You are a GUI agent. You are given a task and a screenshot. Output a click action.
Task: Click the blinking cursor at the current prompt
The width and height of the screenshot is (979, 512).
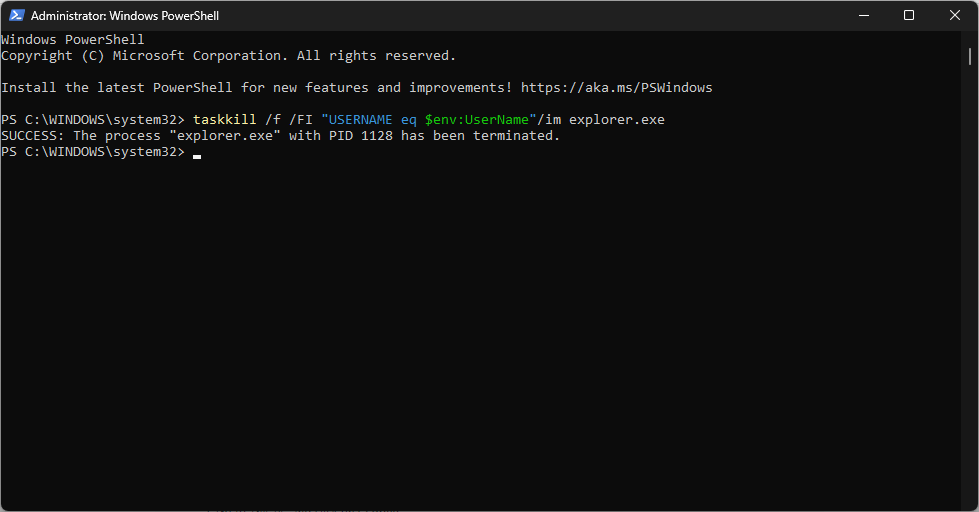[x=197, y=153]
